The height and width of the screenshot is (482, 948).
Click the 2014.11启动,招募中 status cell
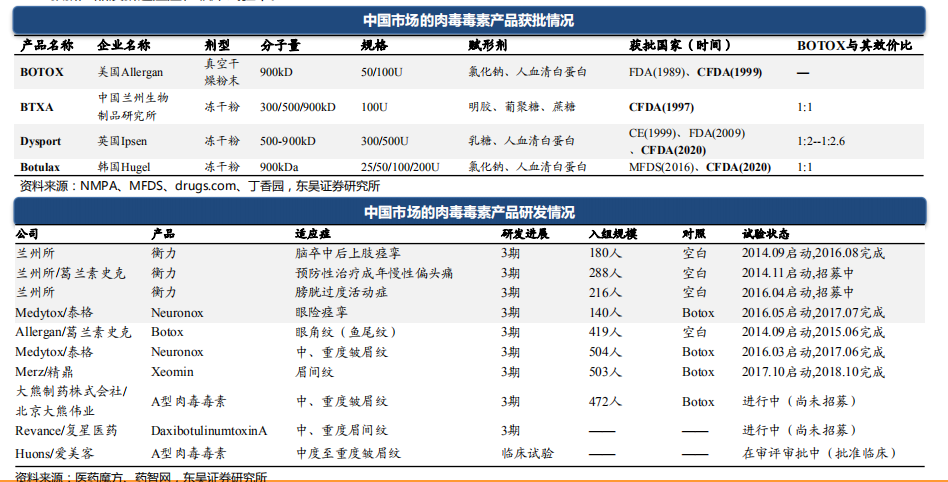pos(798,273)
